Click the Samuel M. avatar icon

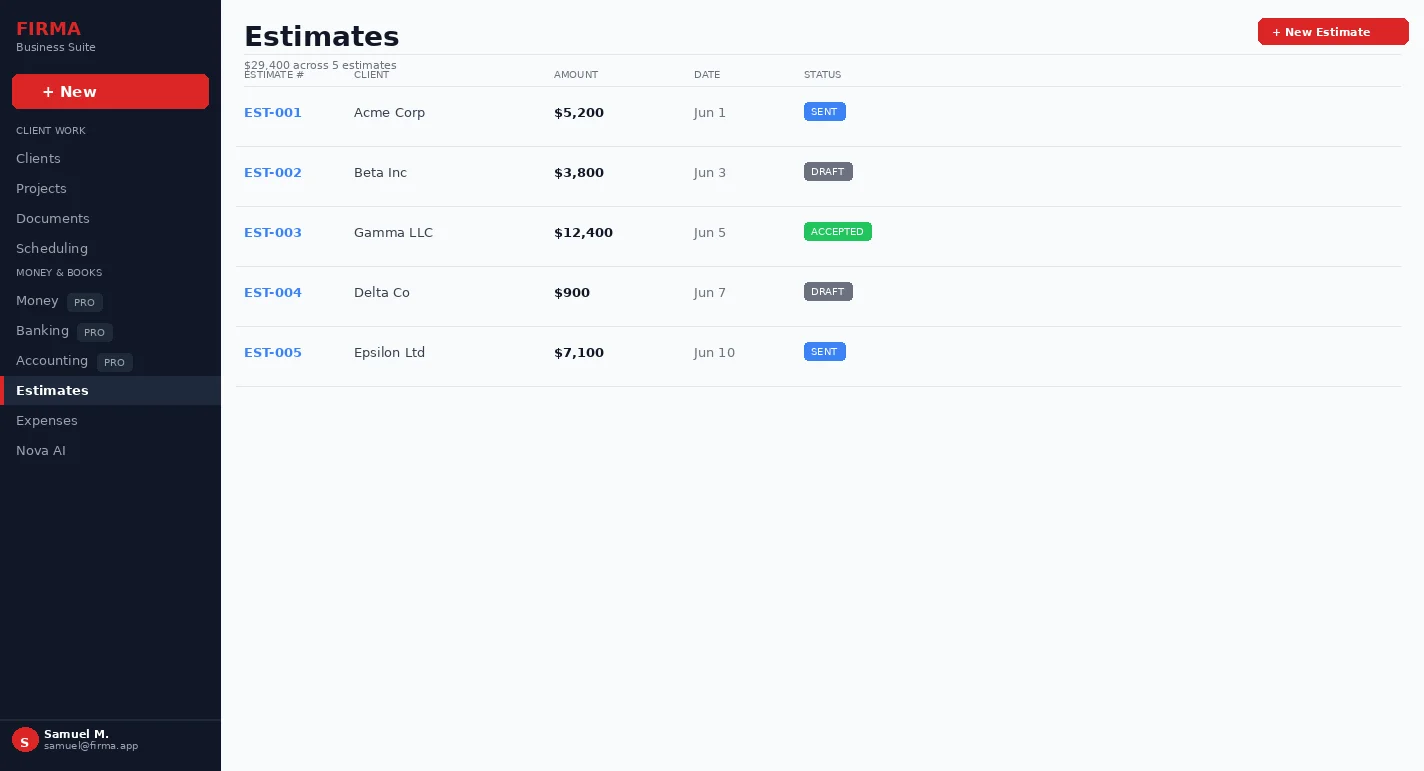[x=25, y=740]
